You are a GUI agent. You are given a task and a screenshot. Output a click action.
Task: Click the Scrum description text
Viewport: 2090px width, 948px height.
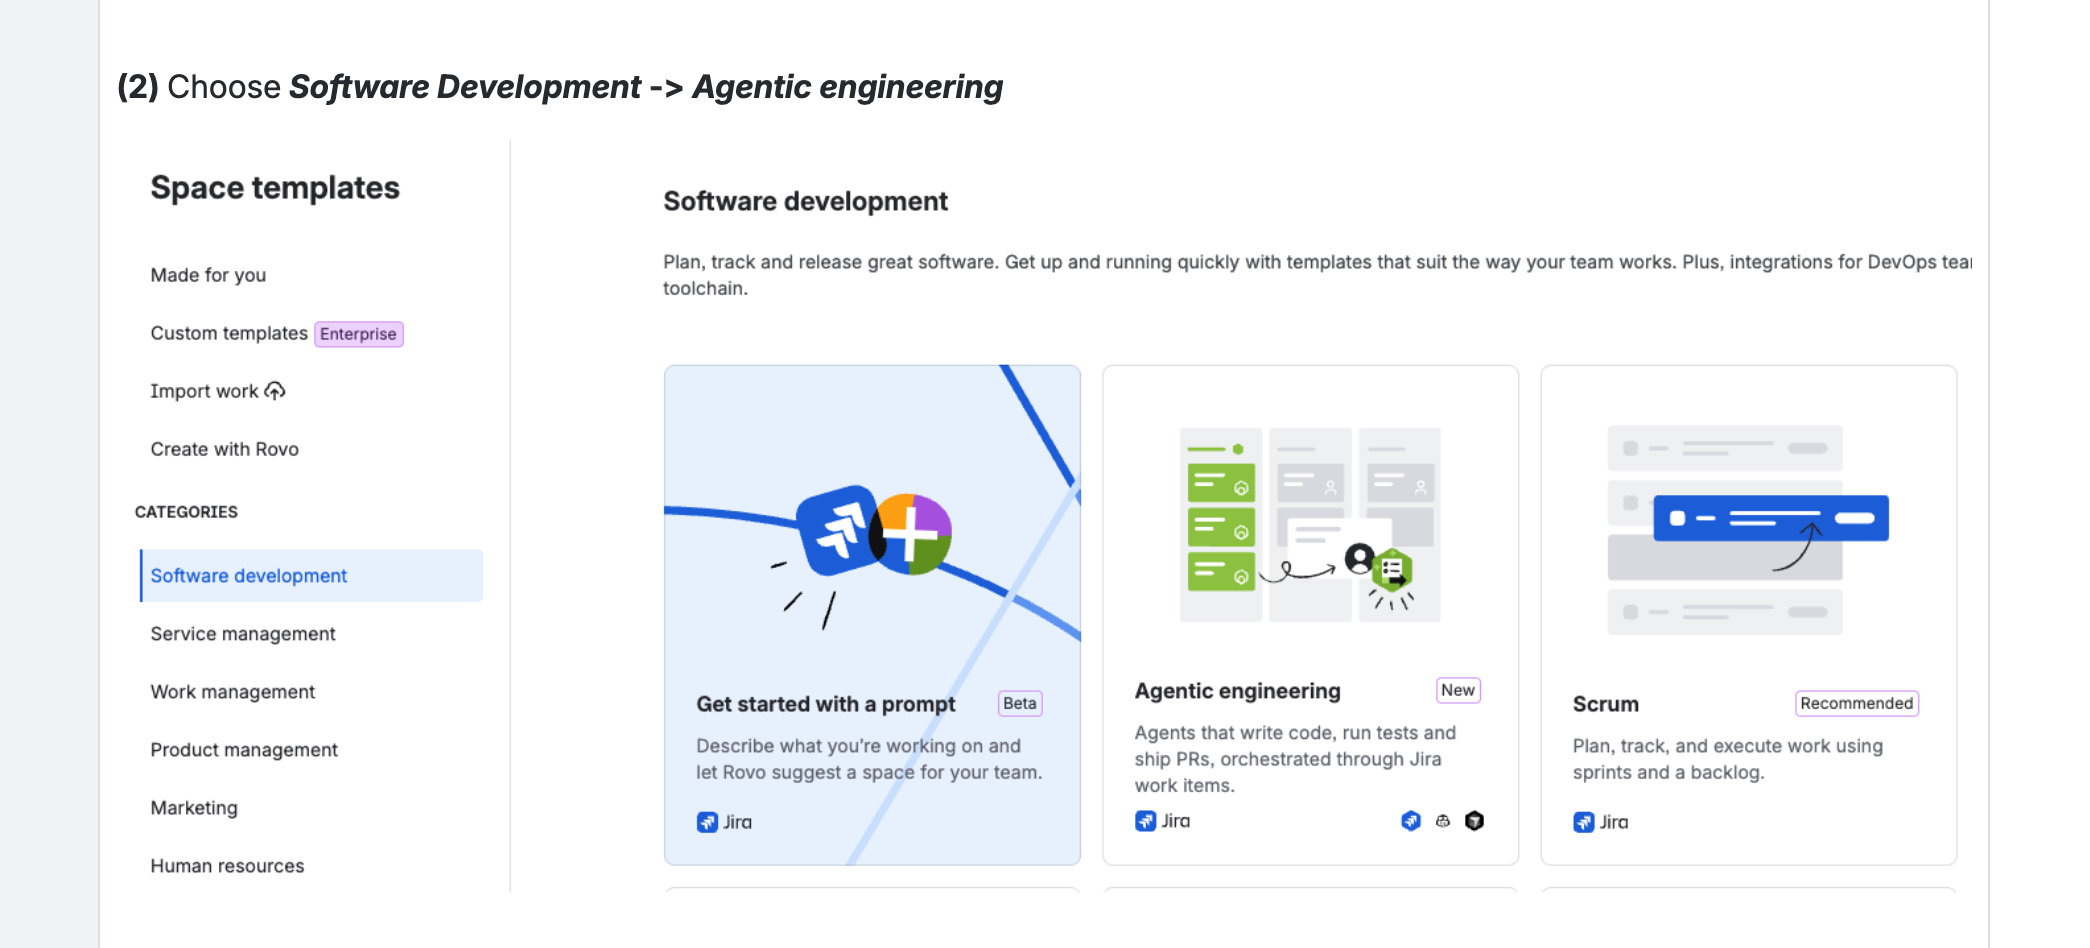1728,759
